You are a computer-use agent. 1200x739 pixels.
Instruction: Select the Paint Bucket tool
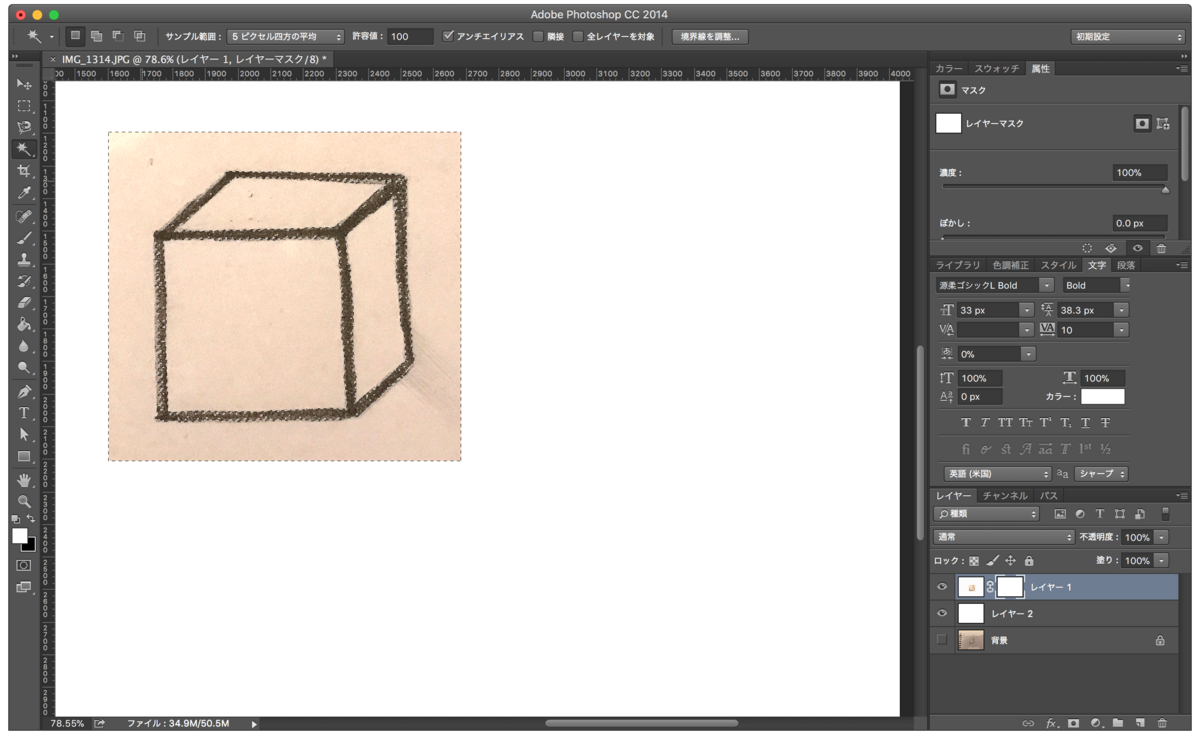click(x=24, y=324)
